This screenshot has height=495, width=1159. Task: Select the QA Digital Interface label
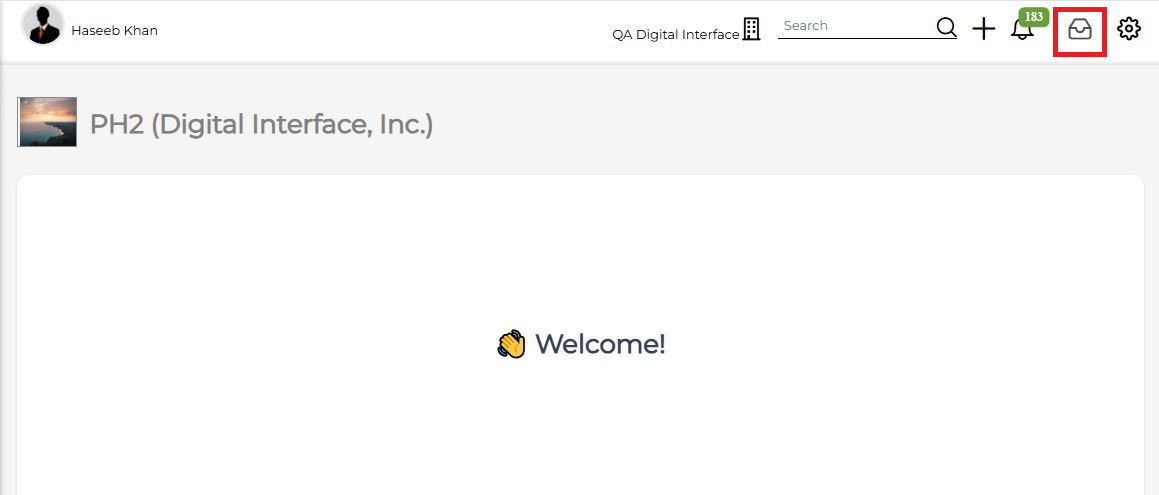(675, 35)
